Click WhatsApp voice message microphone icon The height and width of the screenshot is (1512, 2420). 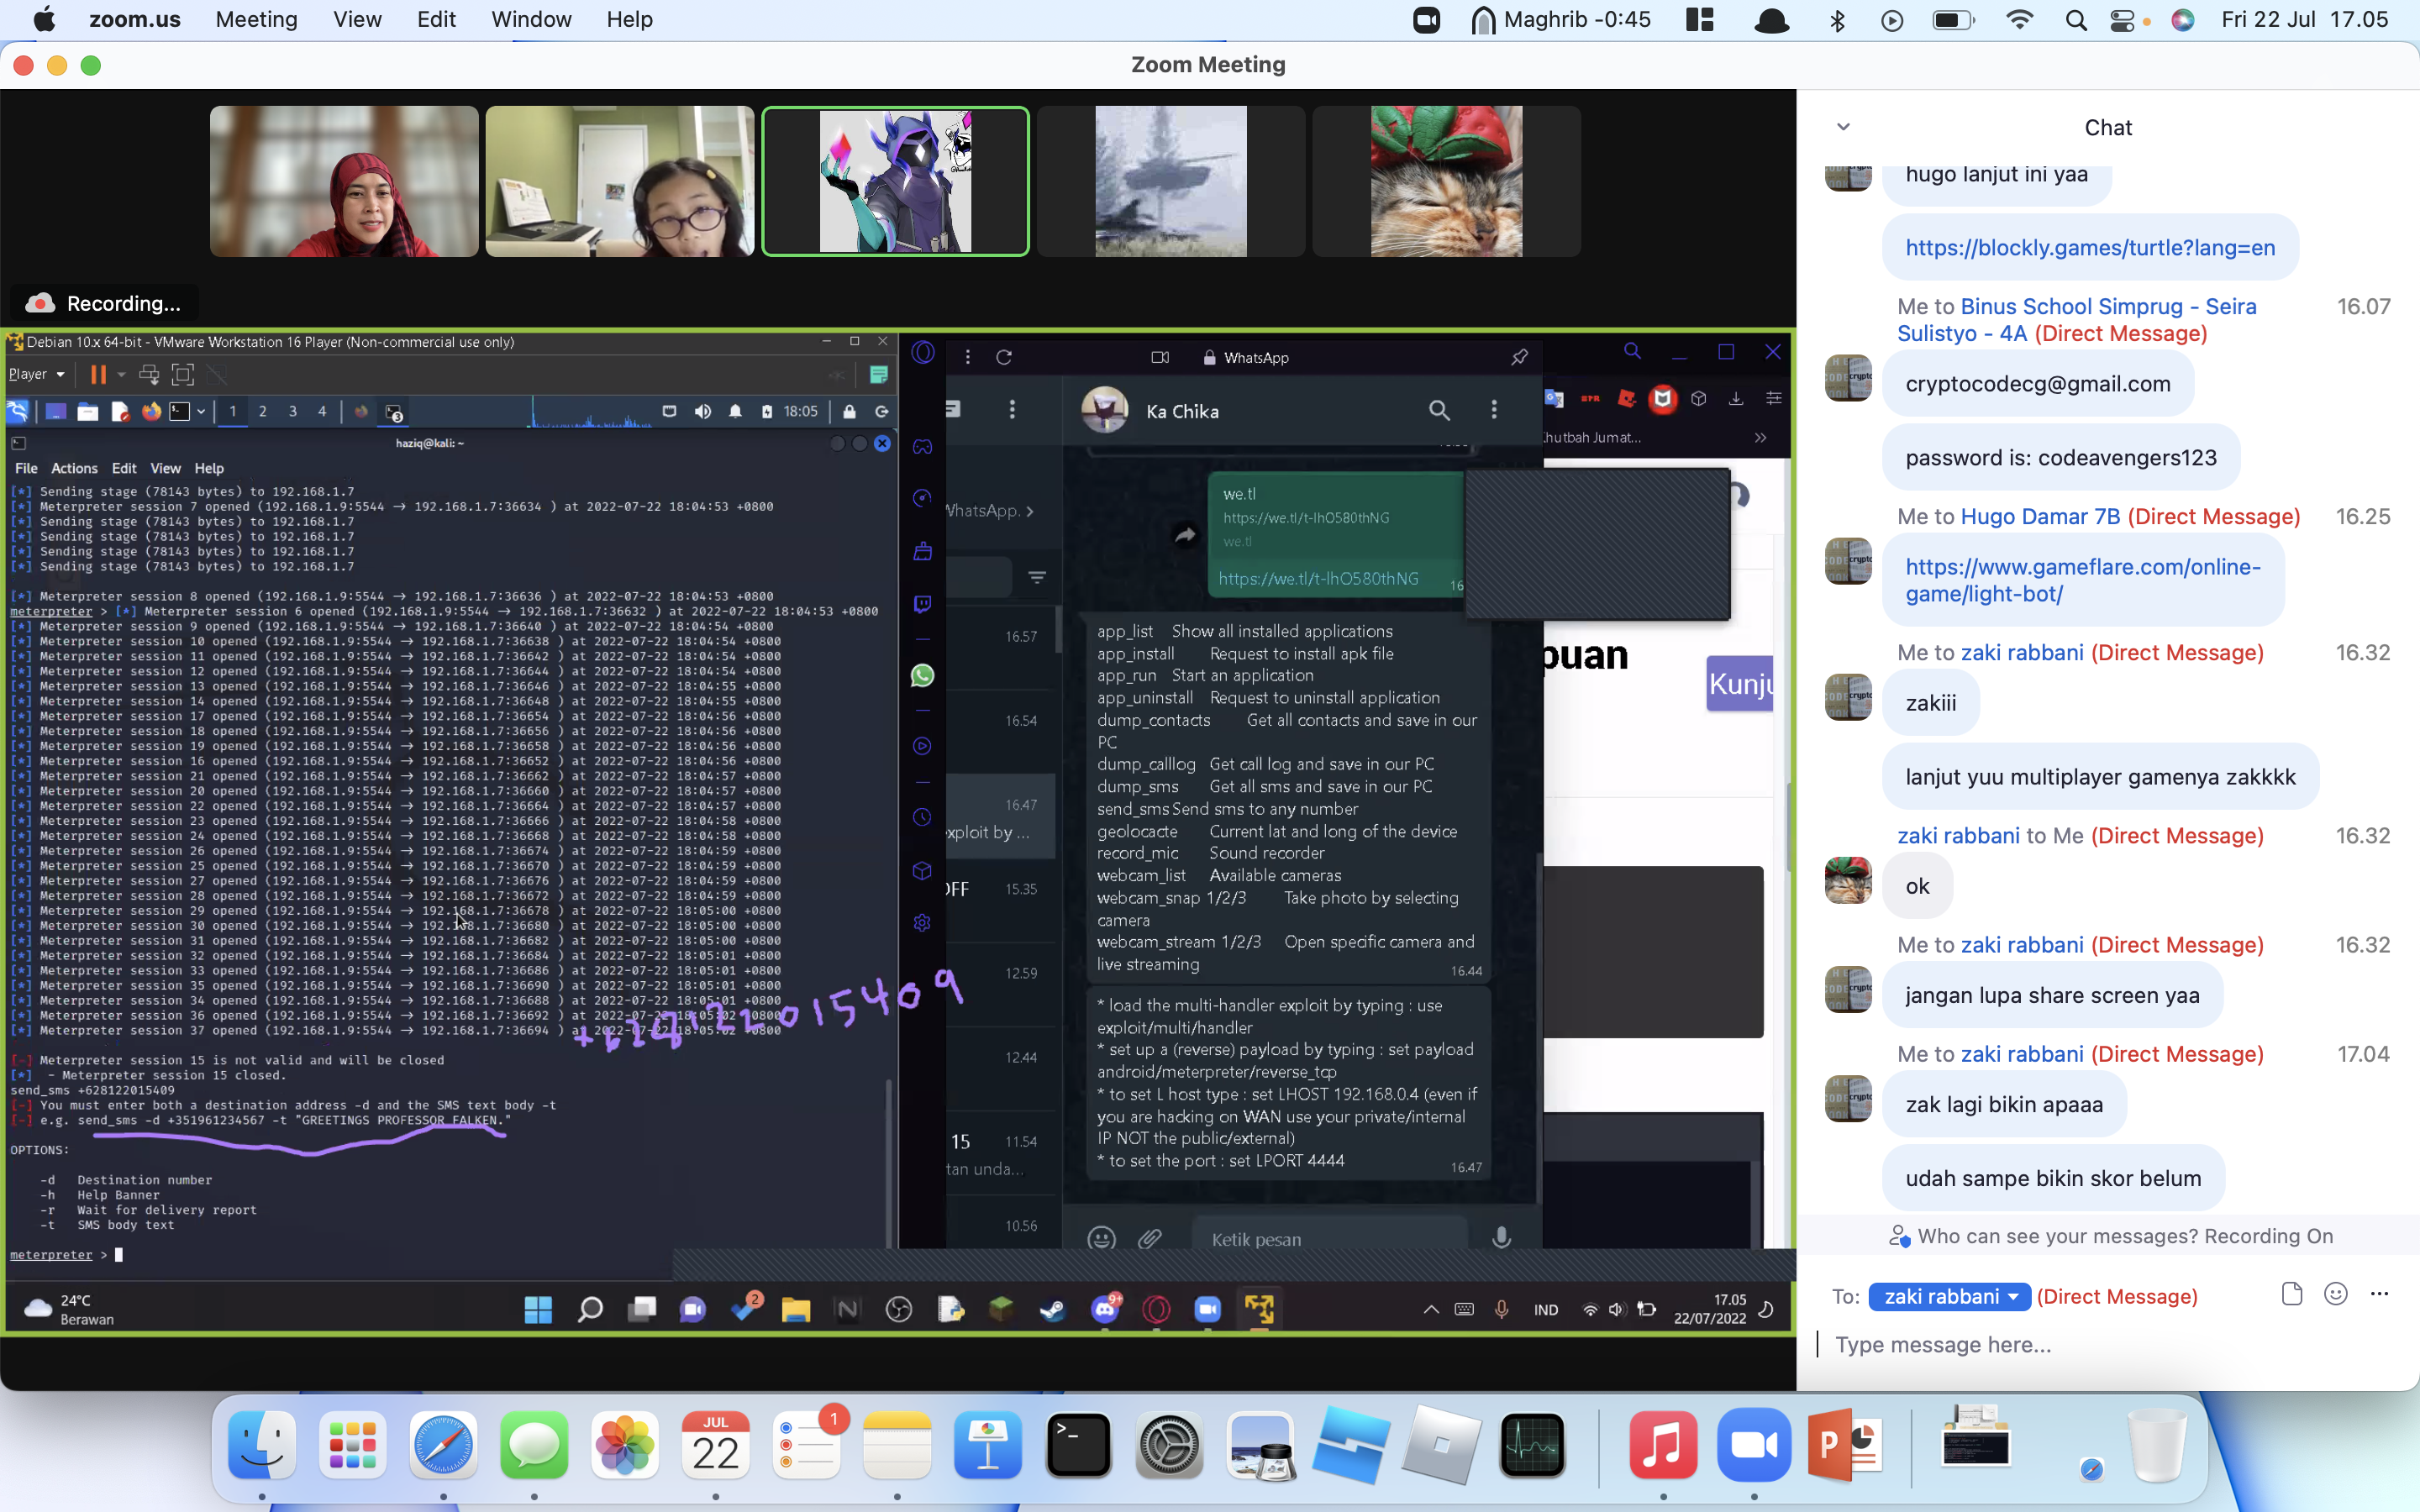tap(1501, 1238)
